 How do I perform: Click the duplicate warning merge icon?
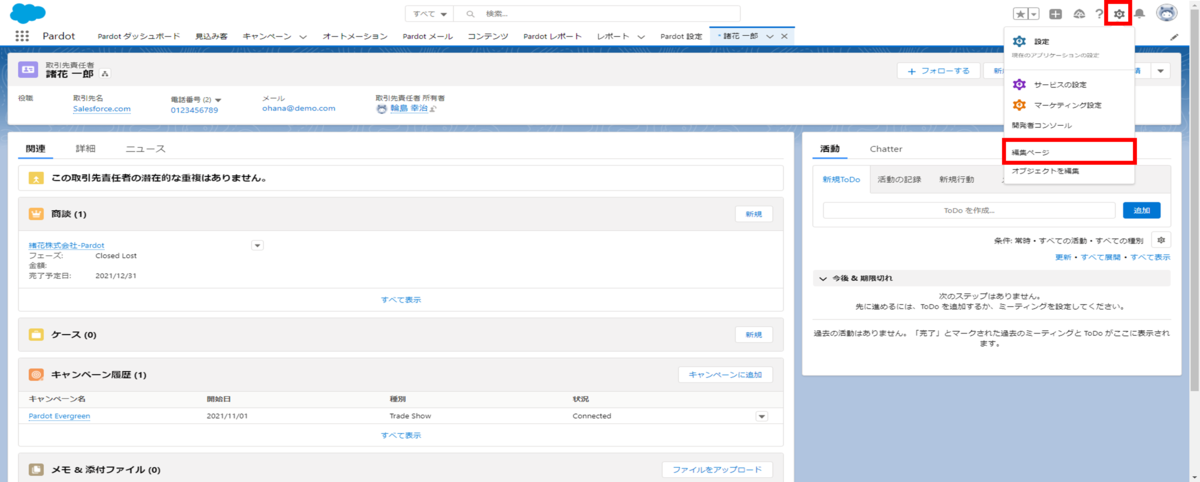coord(36,178)
